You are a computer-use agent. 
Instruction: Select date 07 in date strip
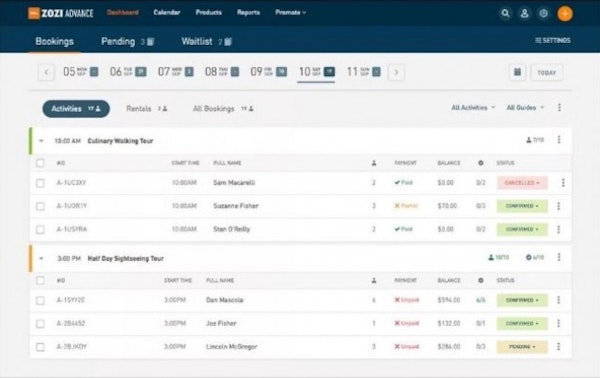click(176, 72)
